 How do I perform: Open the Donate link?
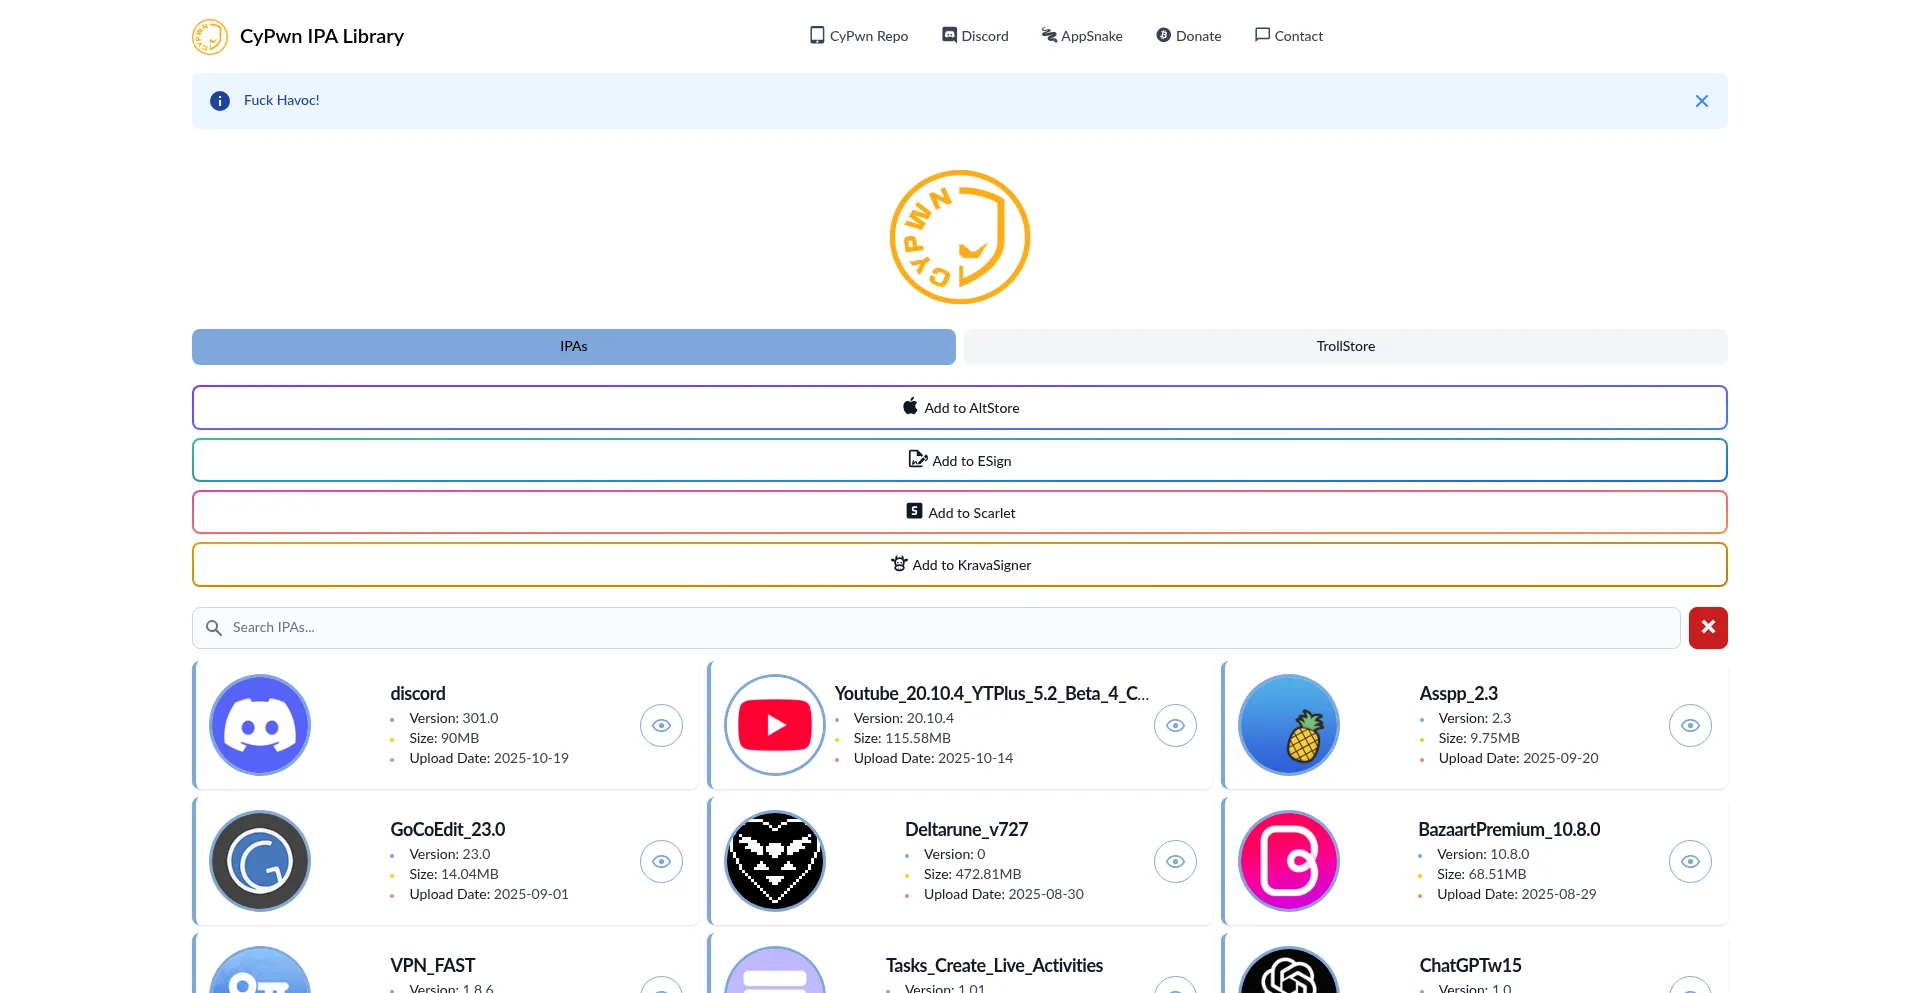(1189, 36)
